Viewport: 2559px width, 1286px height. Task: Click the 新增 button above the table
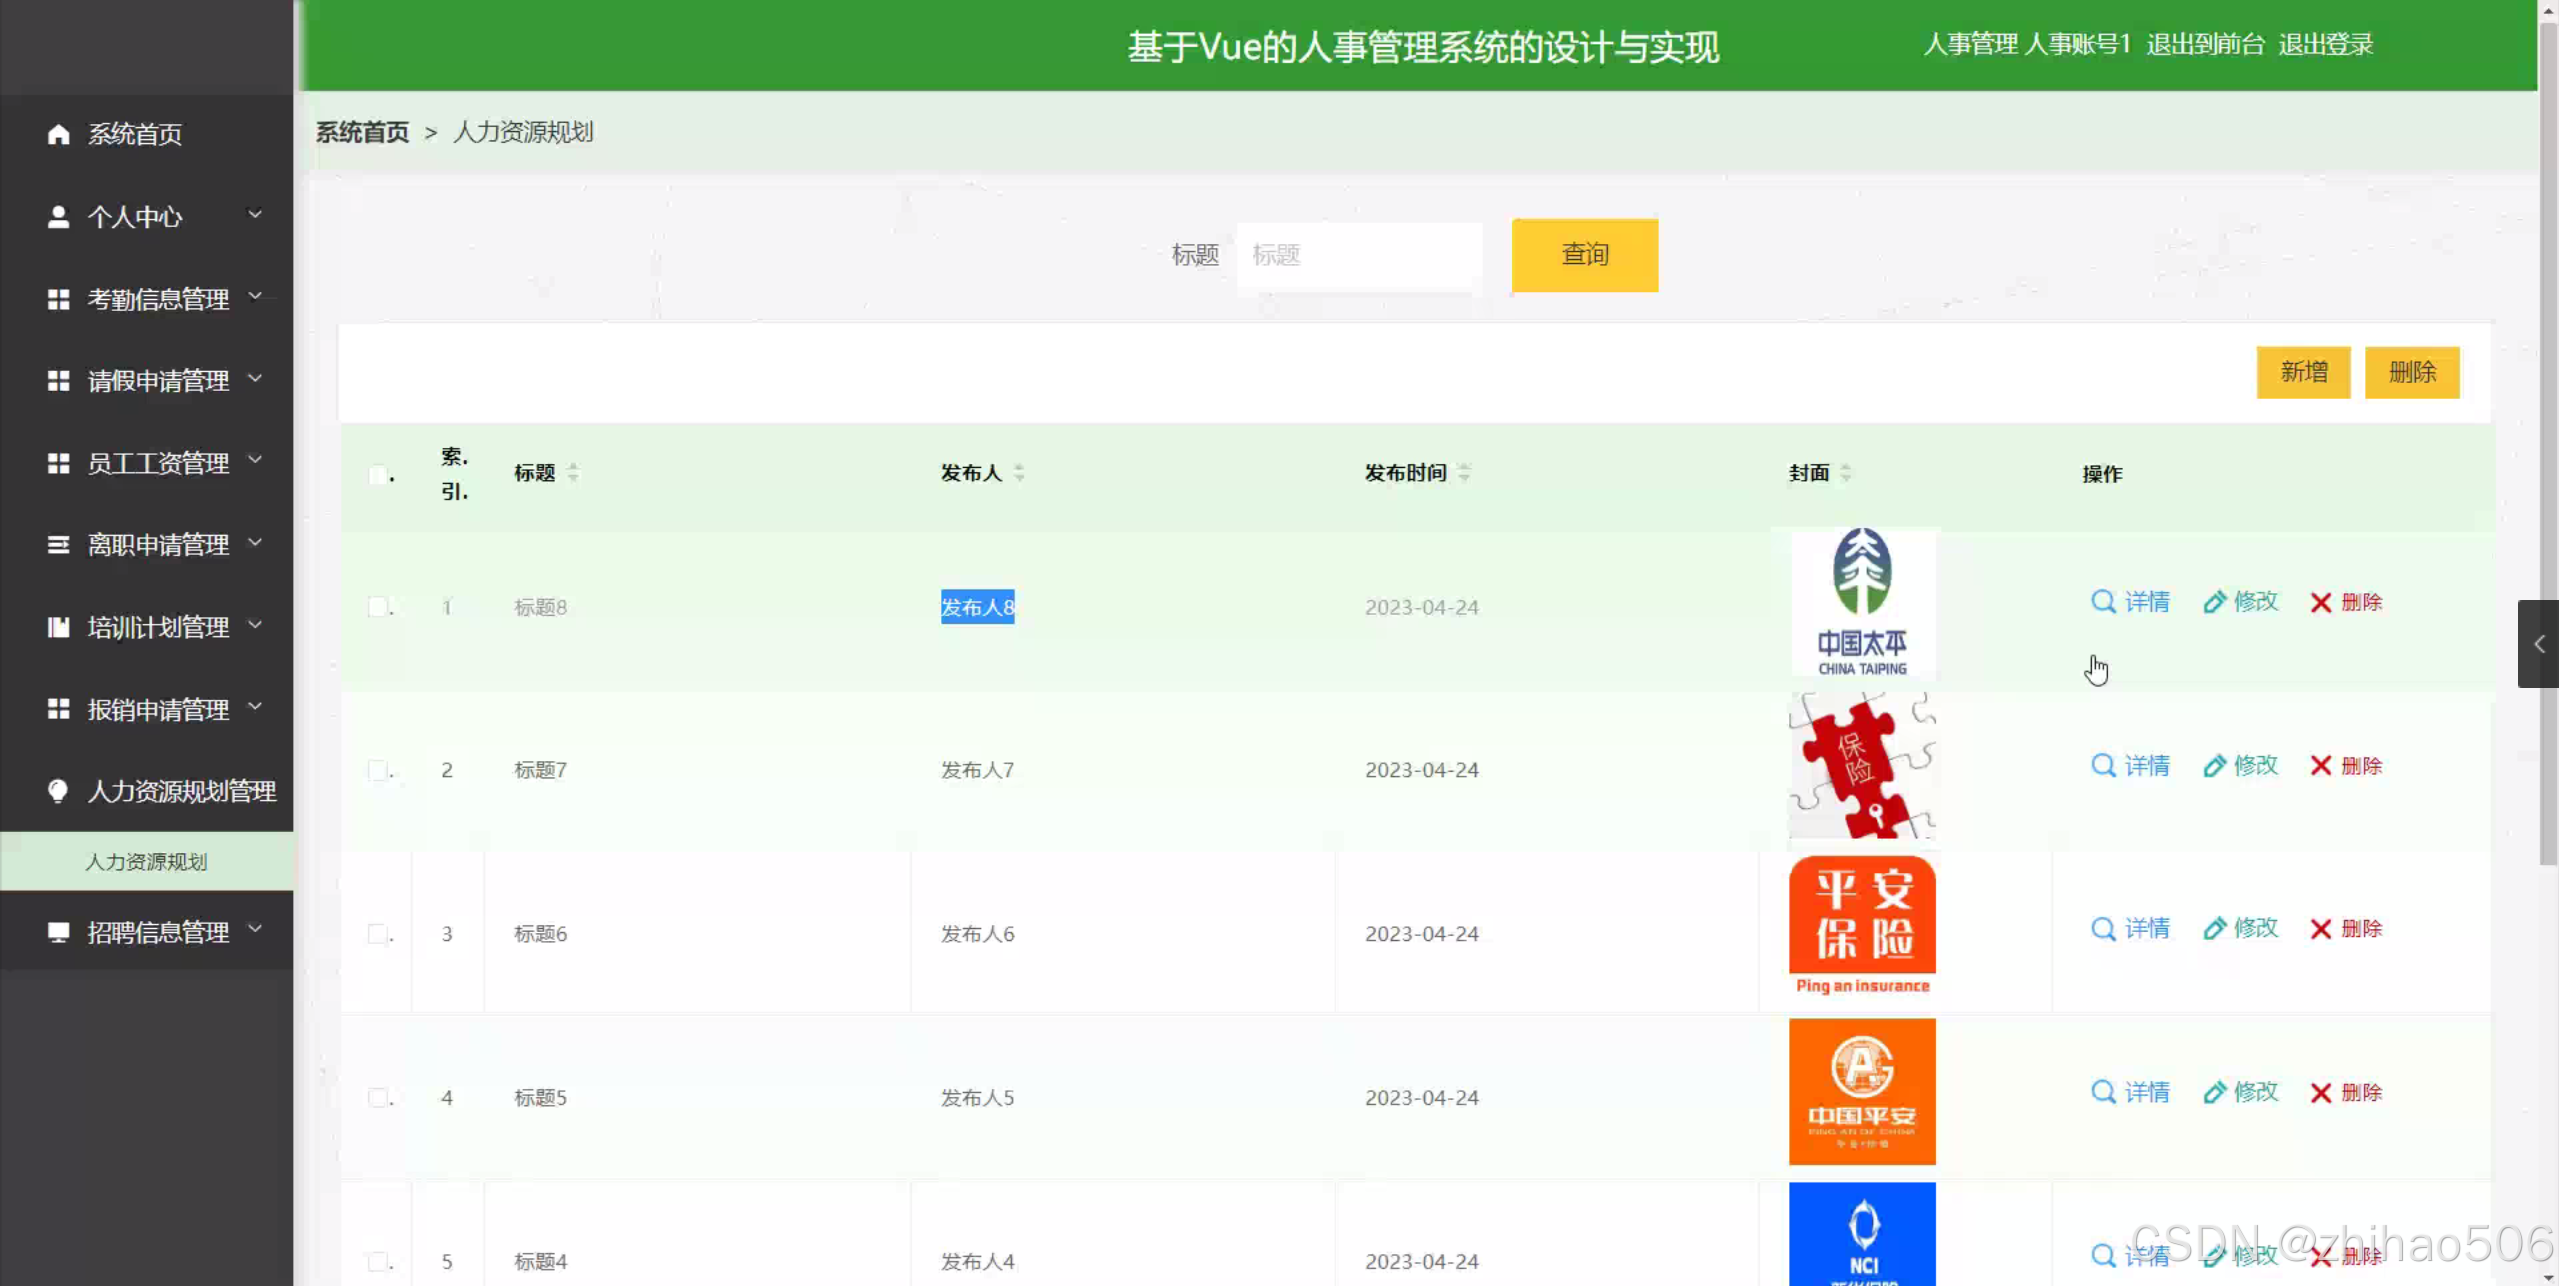[x=2303, y=372]
